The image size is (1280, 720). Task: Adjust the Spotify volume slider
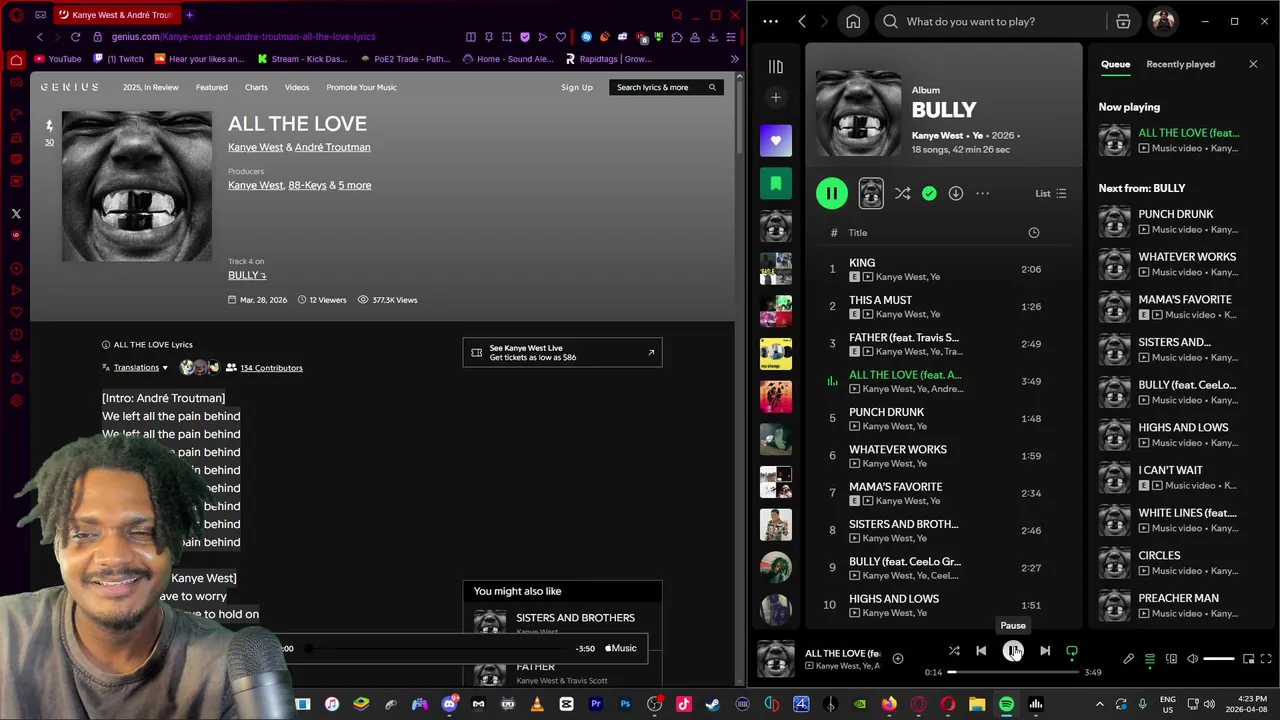tap(1218, 659)
